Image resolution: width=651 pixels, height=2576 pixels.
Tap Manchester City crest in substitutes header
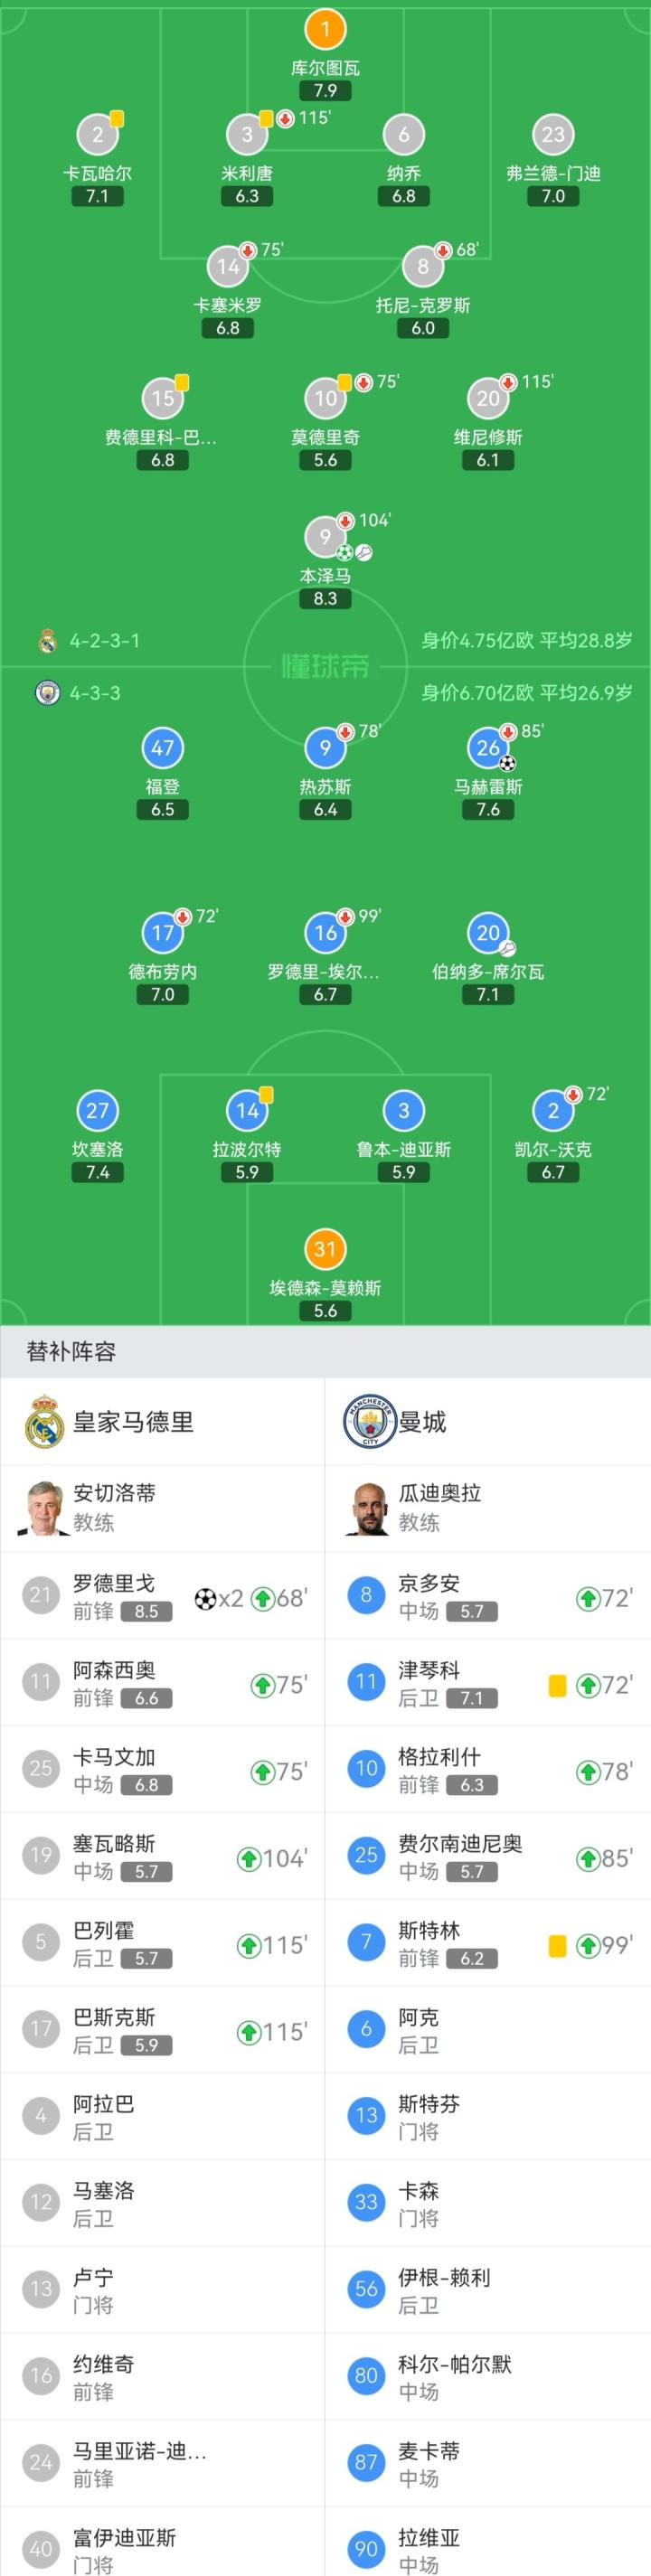coord(370,1421)
